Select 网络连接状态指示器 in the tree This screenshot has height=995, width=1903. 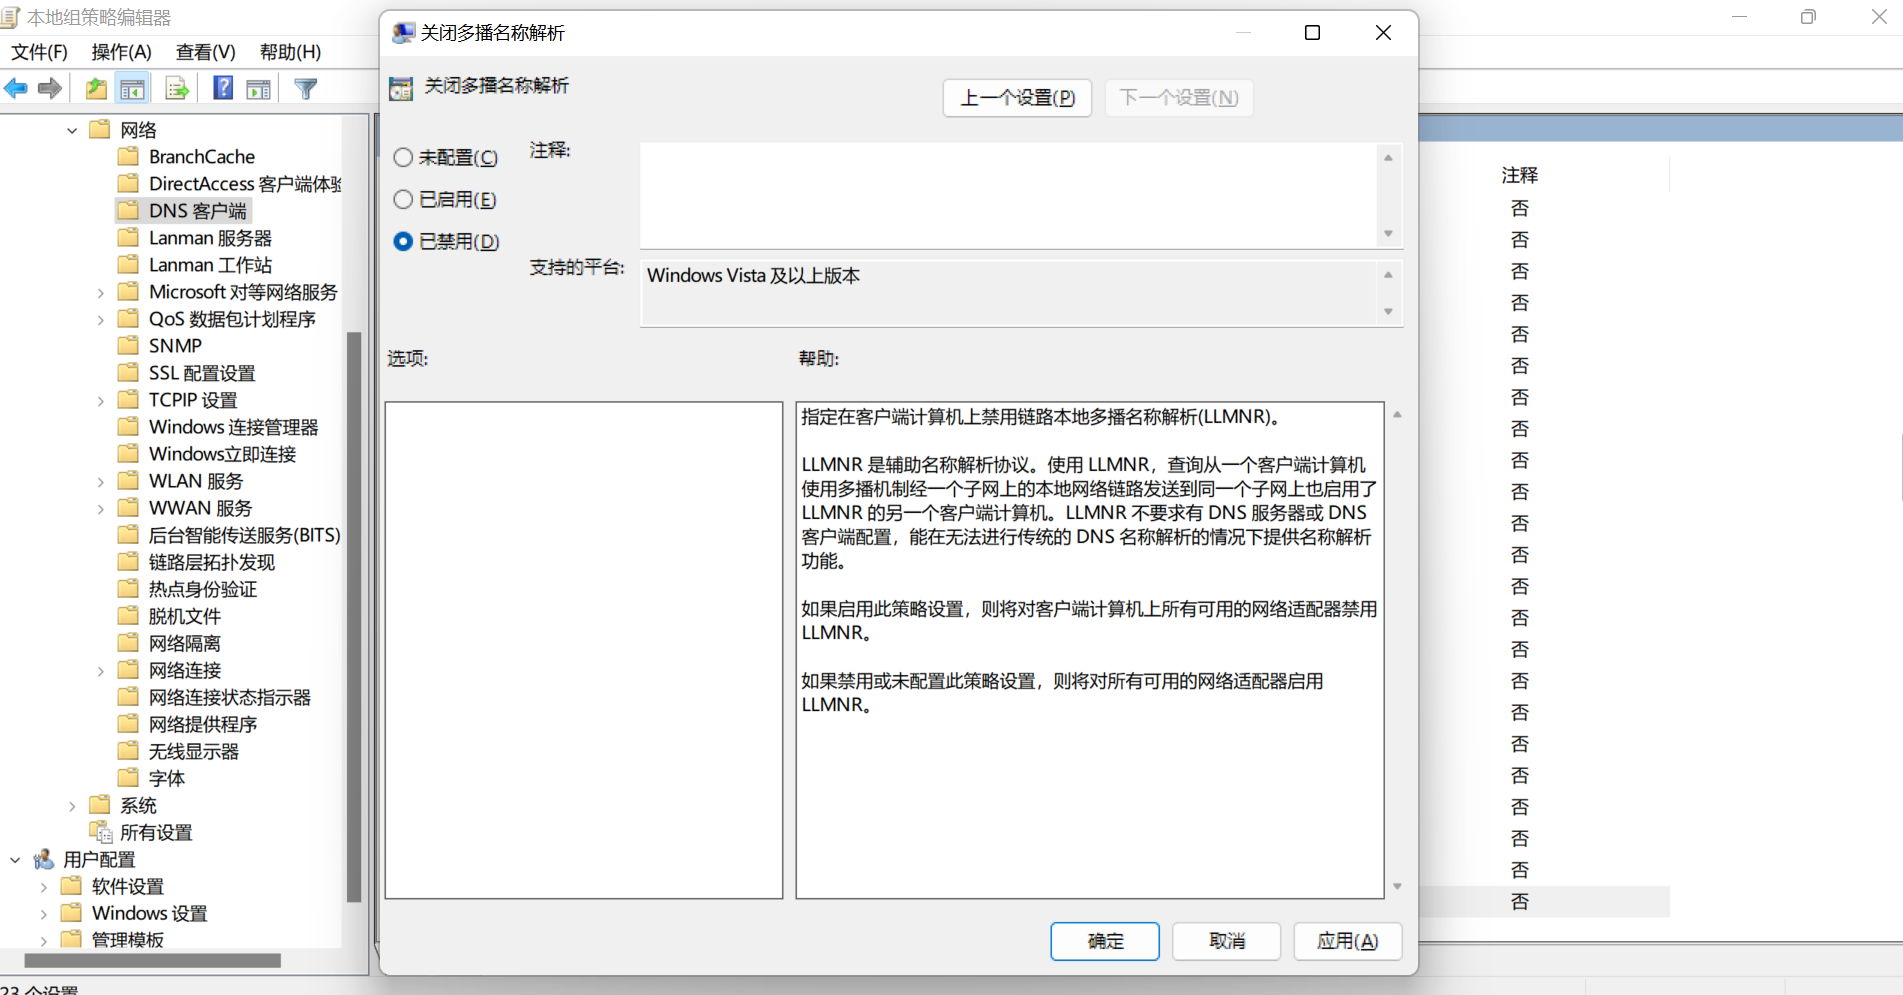coord(229,697)
